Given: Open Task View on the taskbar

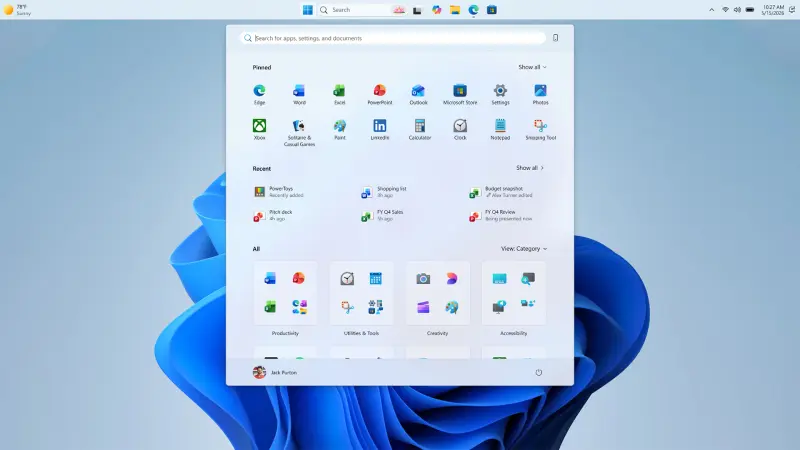Looking at the screenshot, I should coord(417,10).
